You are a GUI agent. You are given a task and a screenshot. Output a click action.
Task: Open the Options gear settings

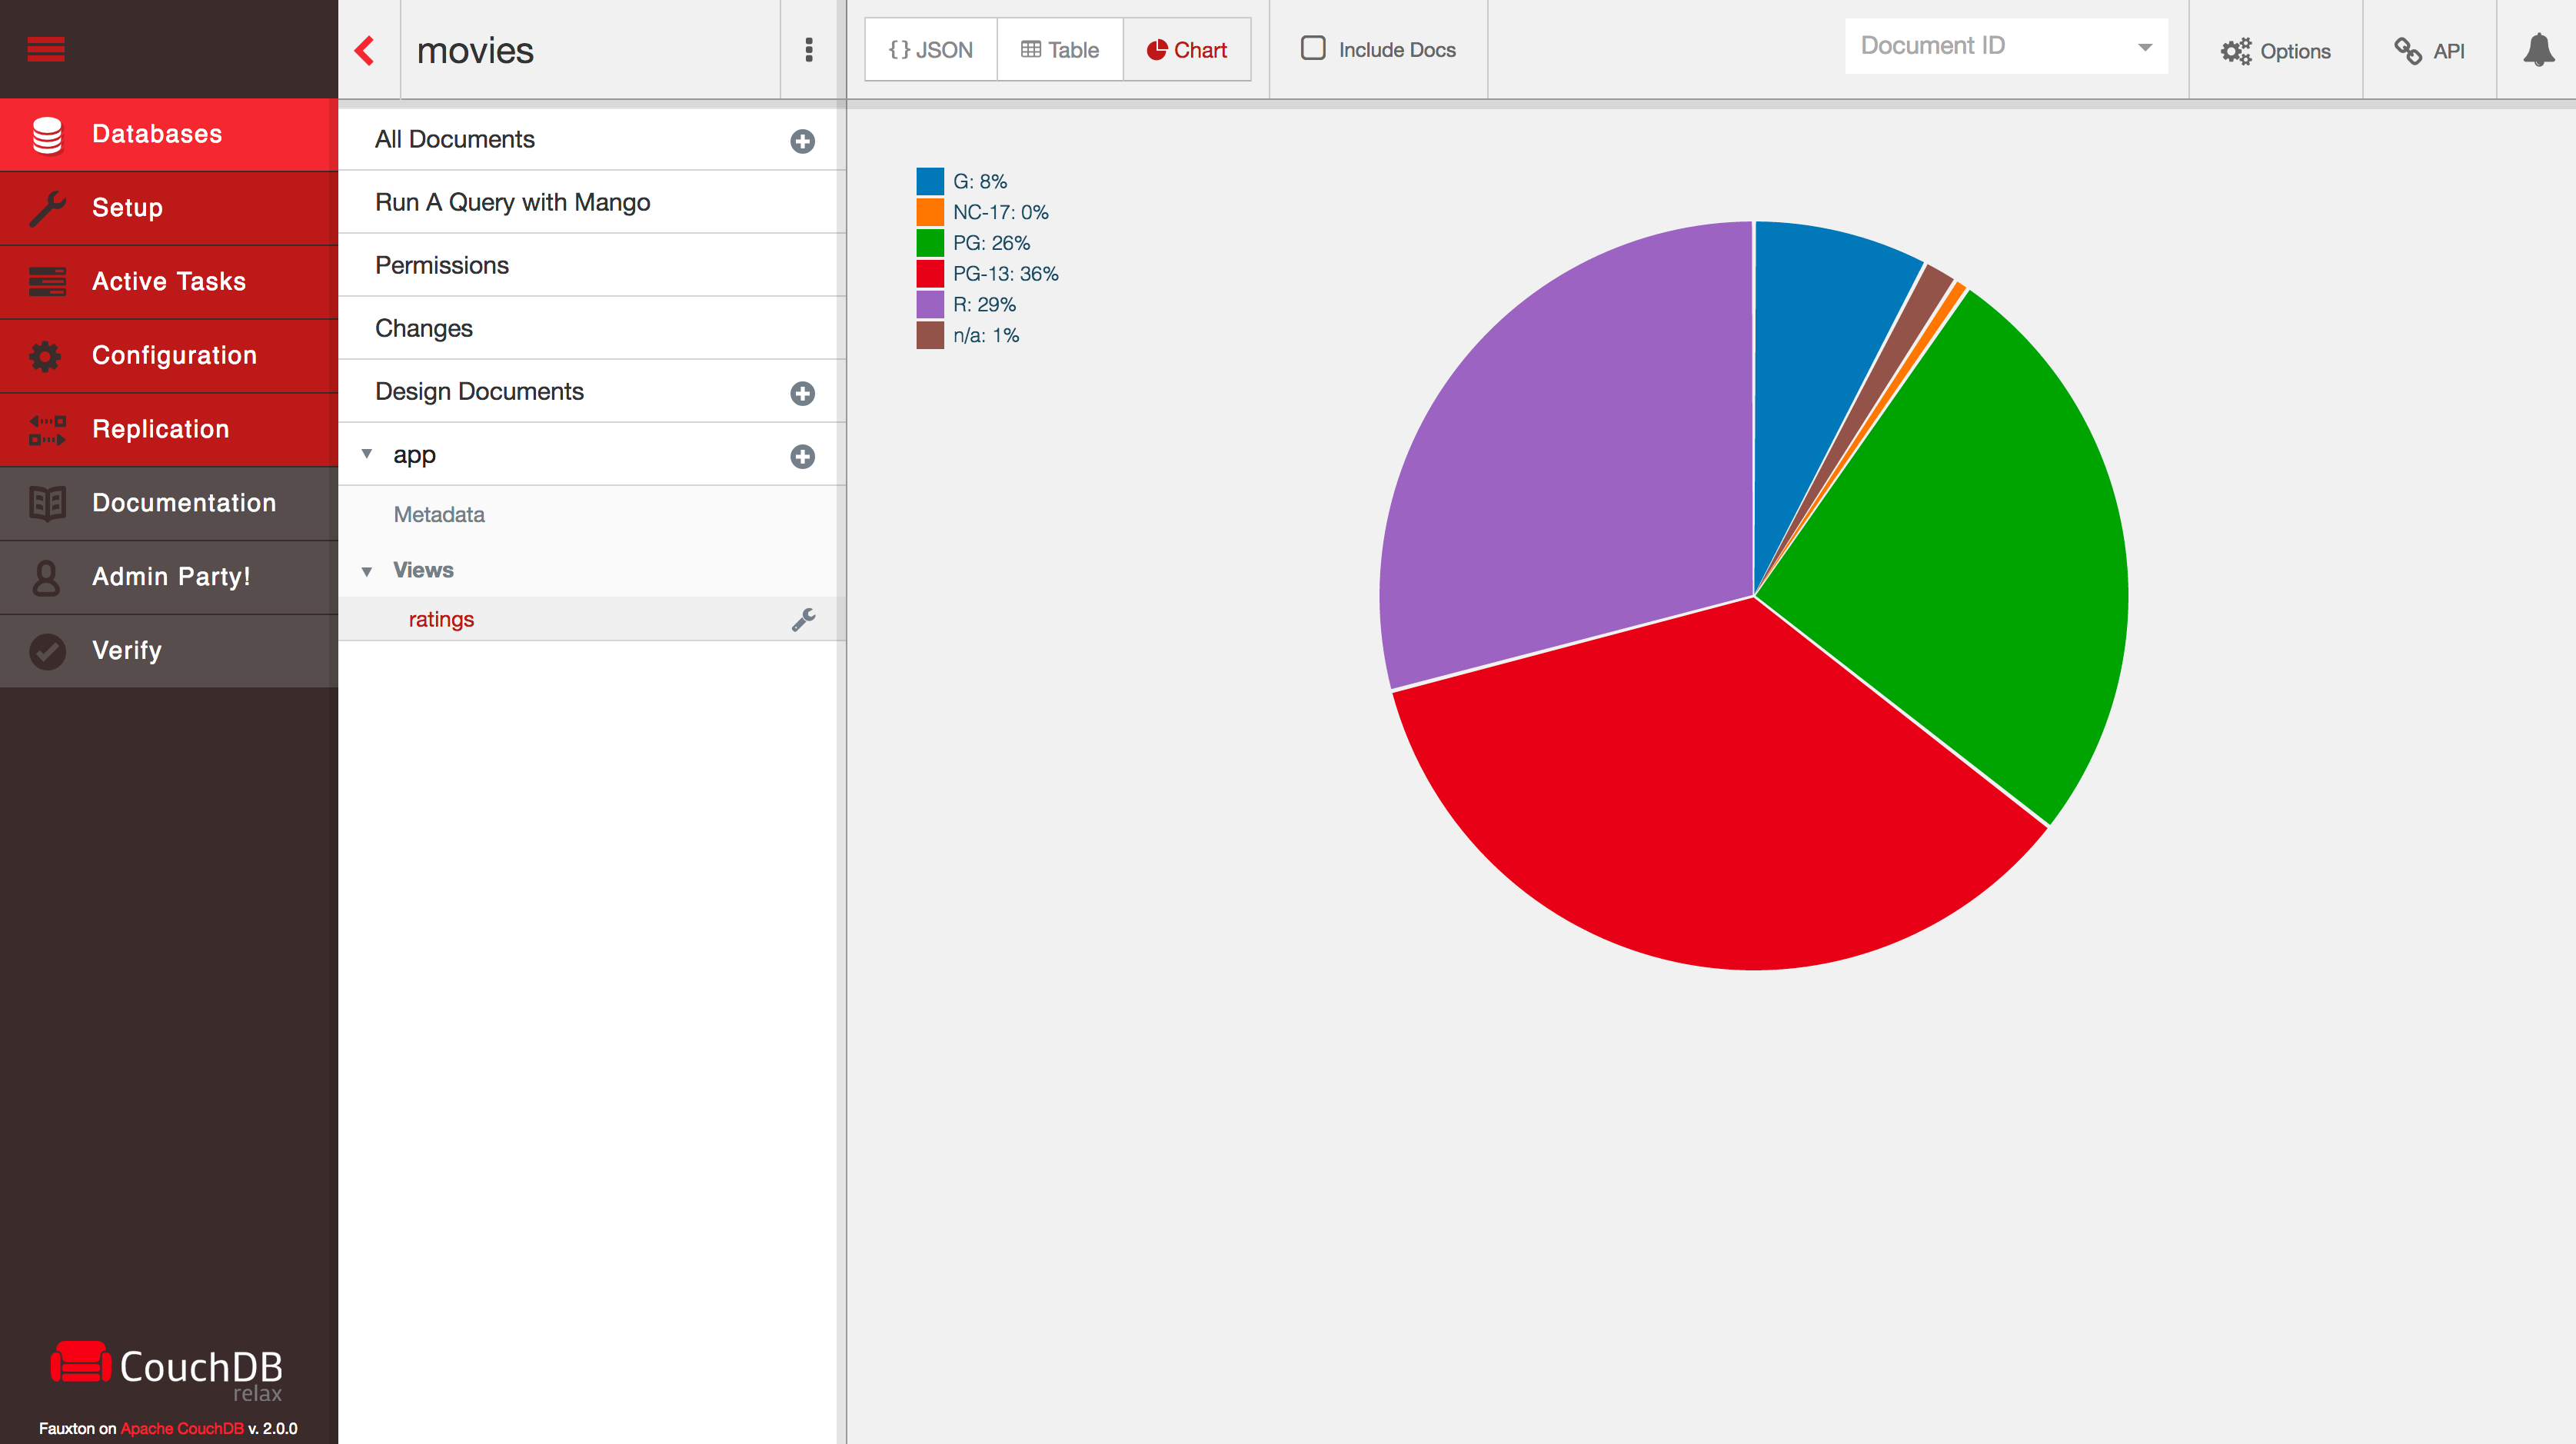2275,51
